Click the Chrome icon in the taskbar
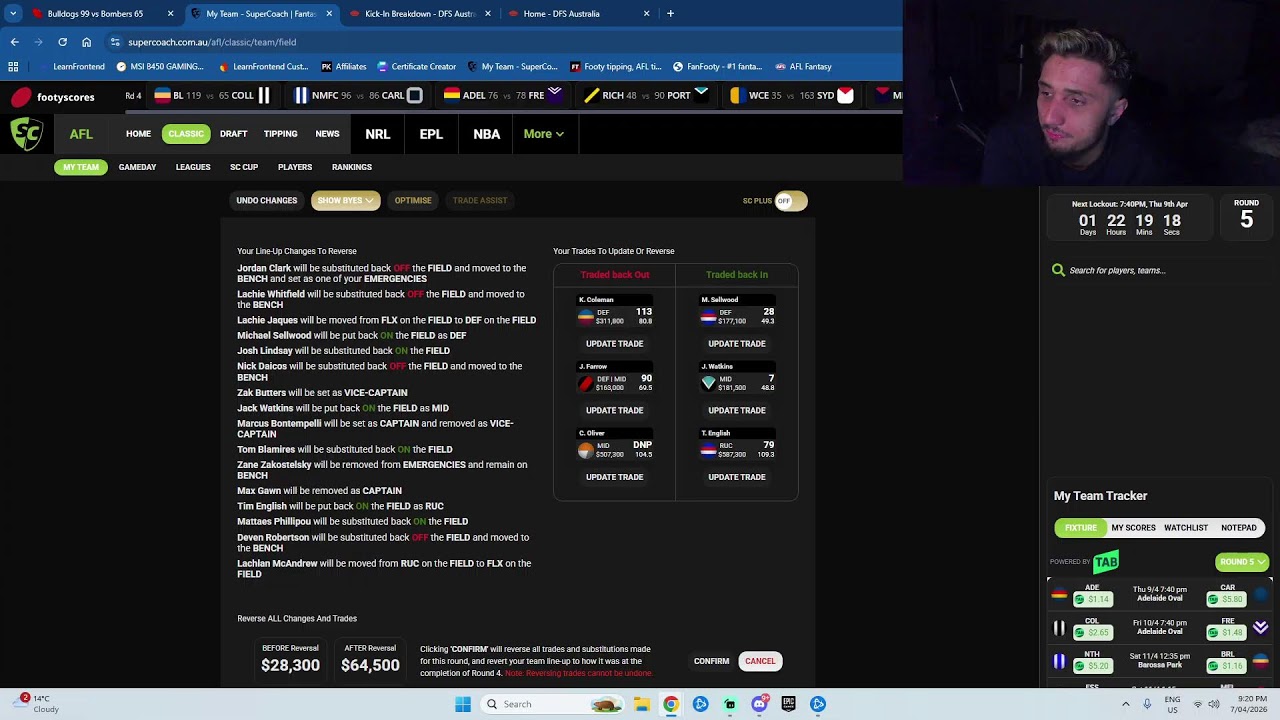 click(x=671, y=704)
